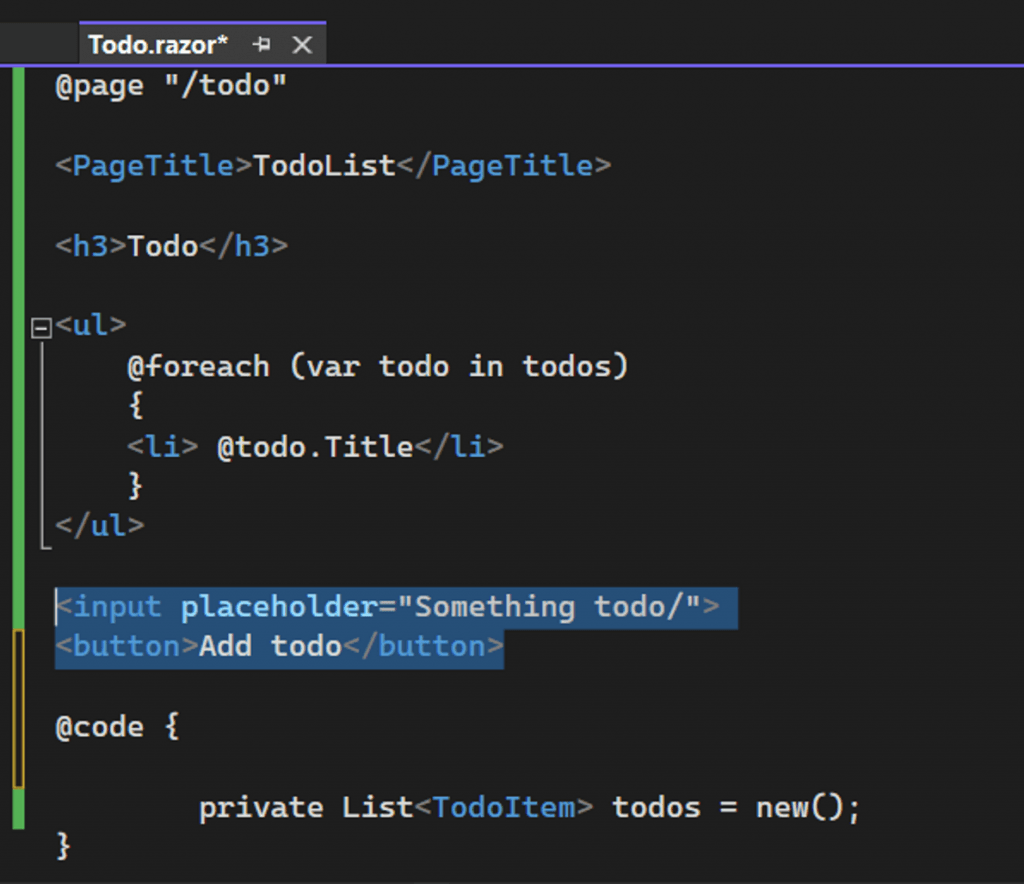The width and height of the screenshot is (1024, 884).
Task: Click the closing ul tag
Action: pos(100,526)
